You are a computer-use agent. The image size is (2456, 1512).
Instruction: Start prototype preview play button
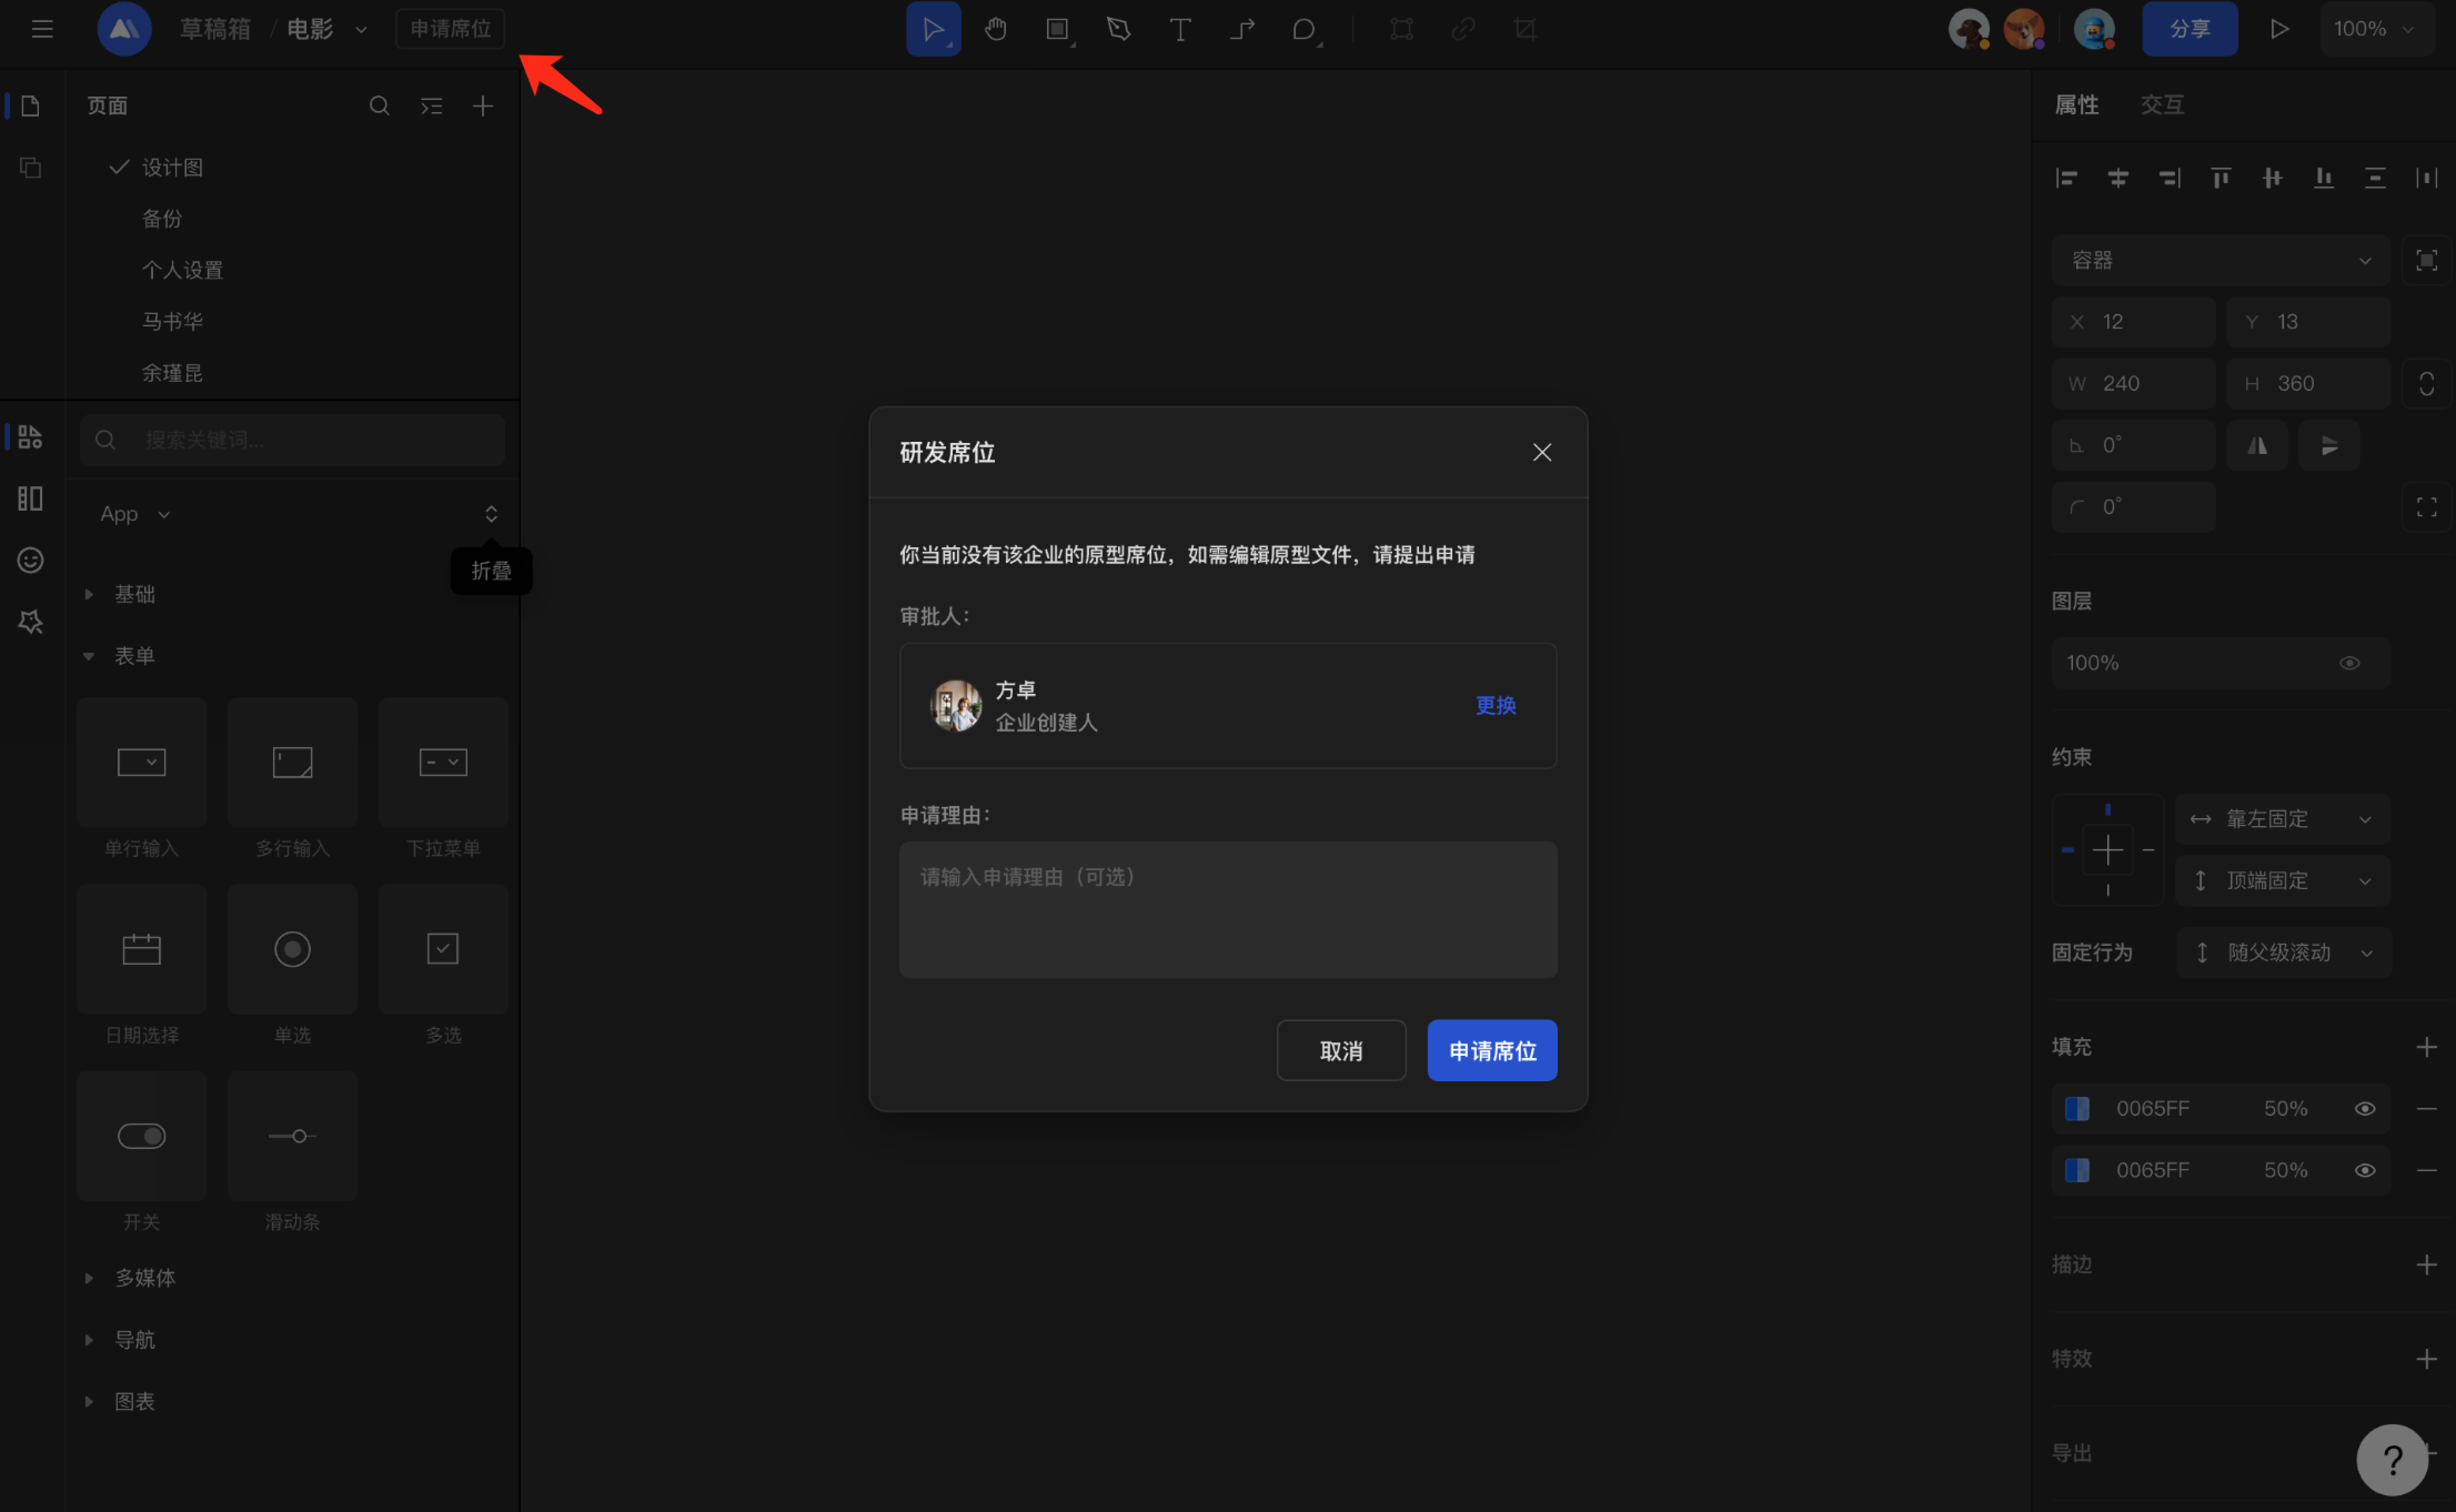point(2279,29)
